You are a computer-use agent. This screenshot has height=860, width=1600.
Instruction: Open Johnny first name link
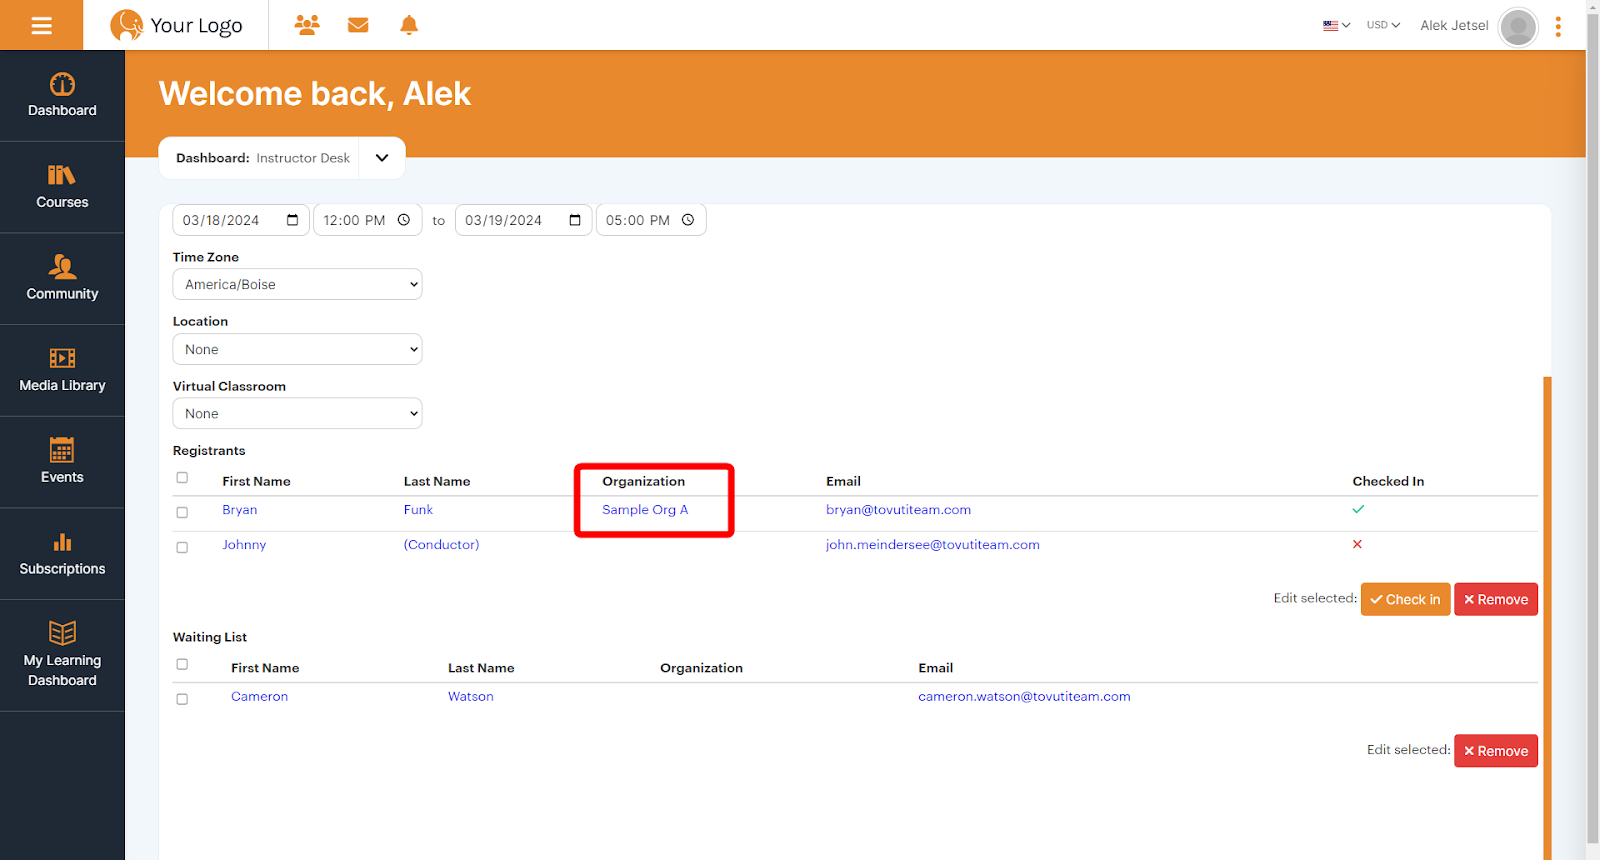[x=244, y=545]
